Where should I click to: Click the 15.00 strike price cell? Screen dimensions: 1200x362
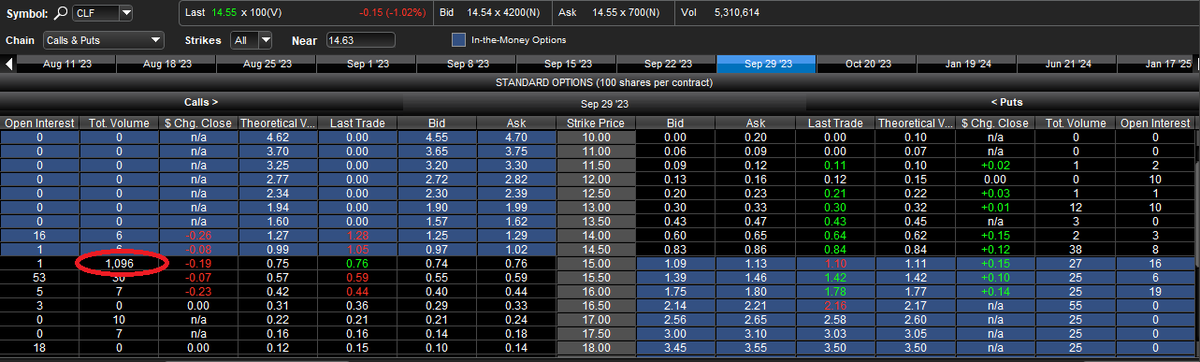(x=595, y=264)
